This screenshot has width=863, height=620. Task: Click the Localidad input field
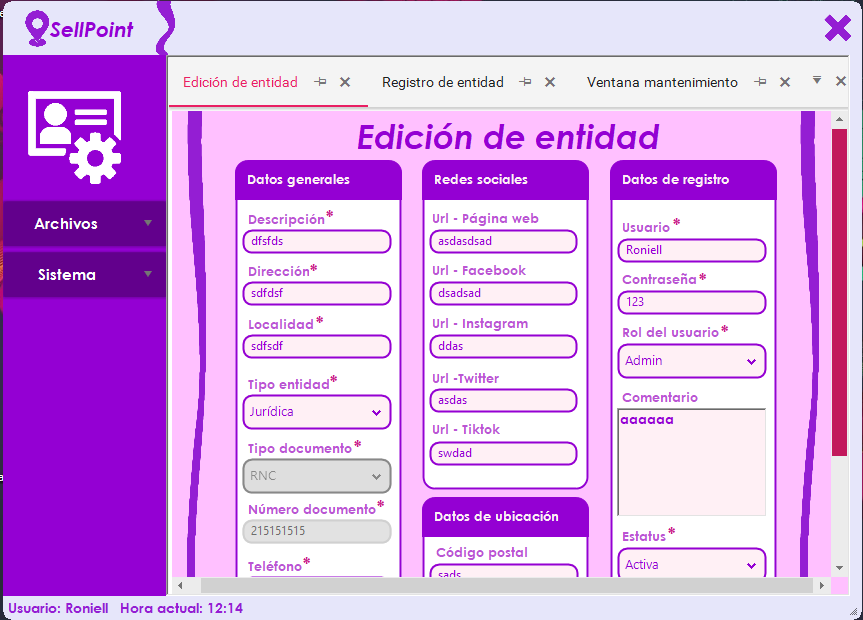coord(317,346)
